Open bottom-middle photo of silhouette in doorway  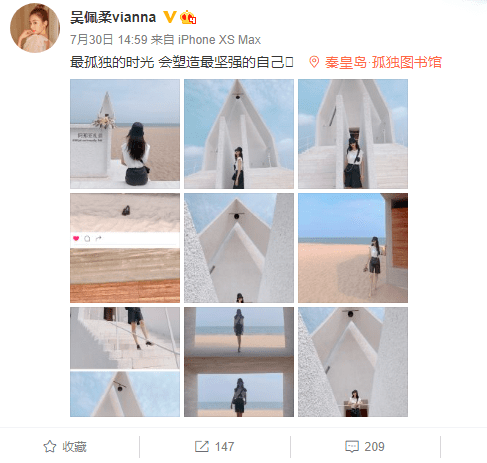239,362
